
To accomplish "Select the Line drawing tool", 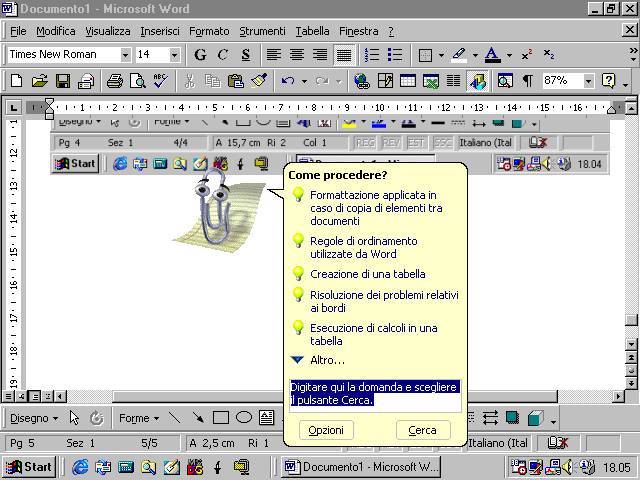I will pyautogui.click(x=175, y=418).
